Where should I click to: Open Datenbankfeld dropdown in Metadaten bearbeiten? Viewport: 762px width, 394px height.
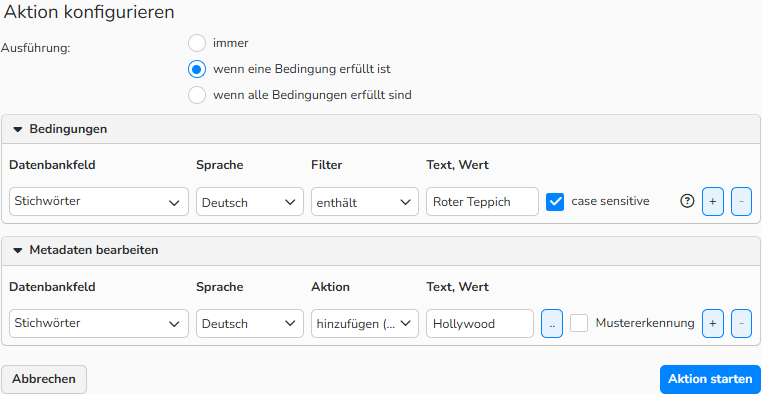click(99, 324)
